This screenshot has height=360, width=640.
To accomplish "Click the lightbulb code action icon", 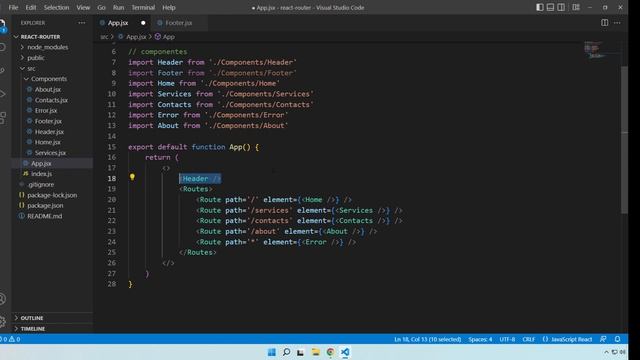I will pos(132,177).
